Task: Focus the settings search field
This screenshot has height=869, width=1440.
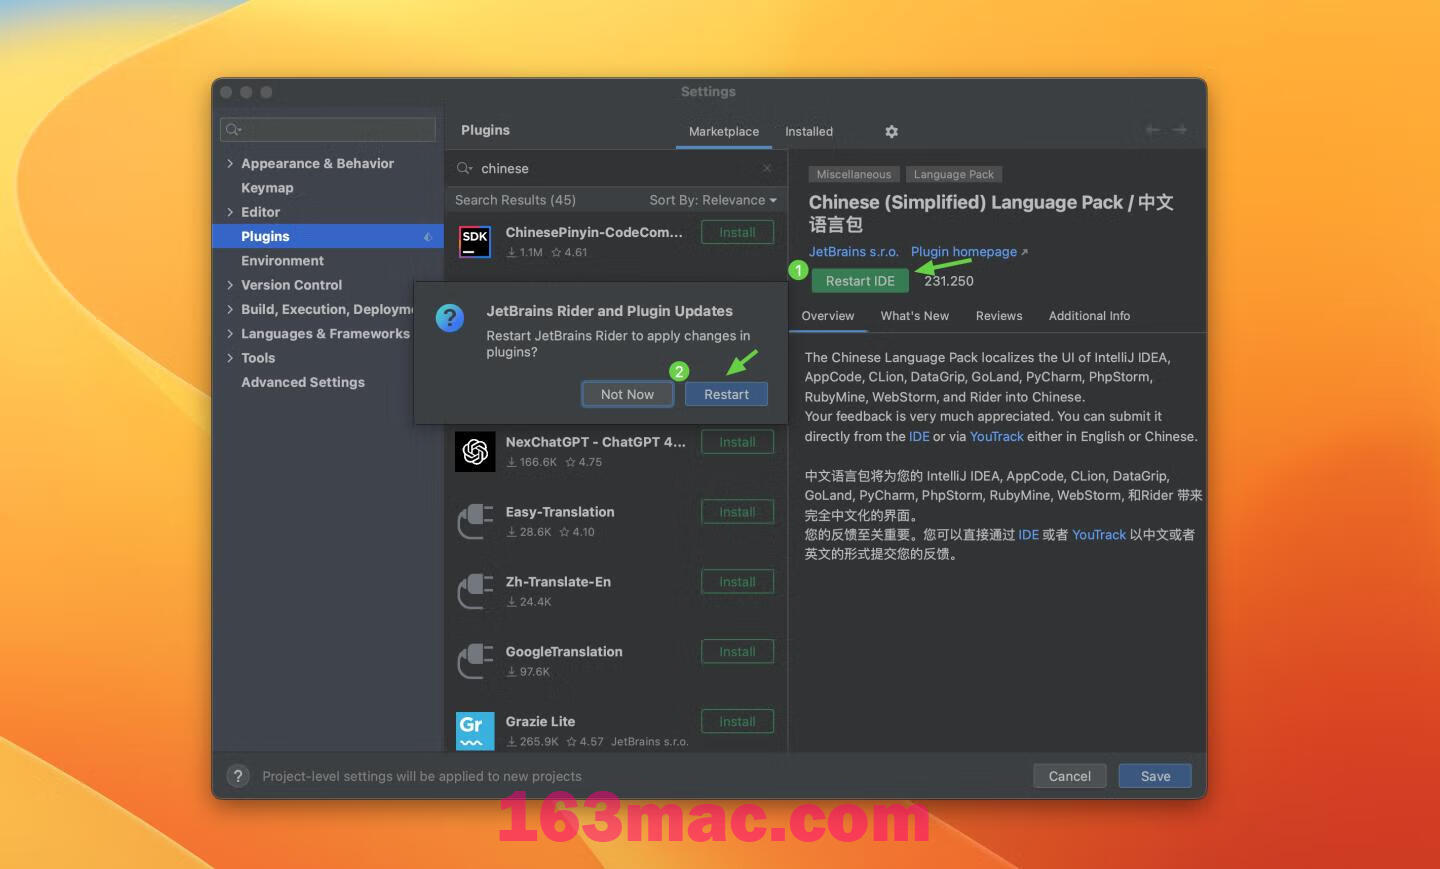Action: point(328,129)
